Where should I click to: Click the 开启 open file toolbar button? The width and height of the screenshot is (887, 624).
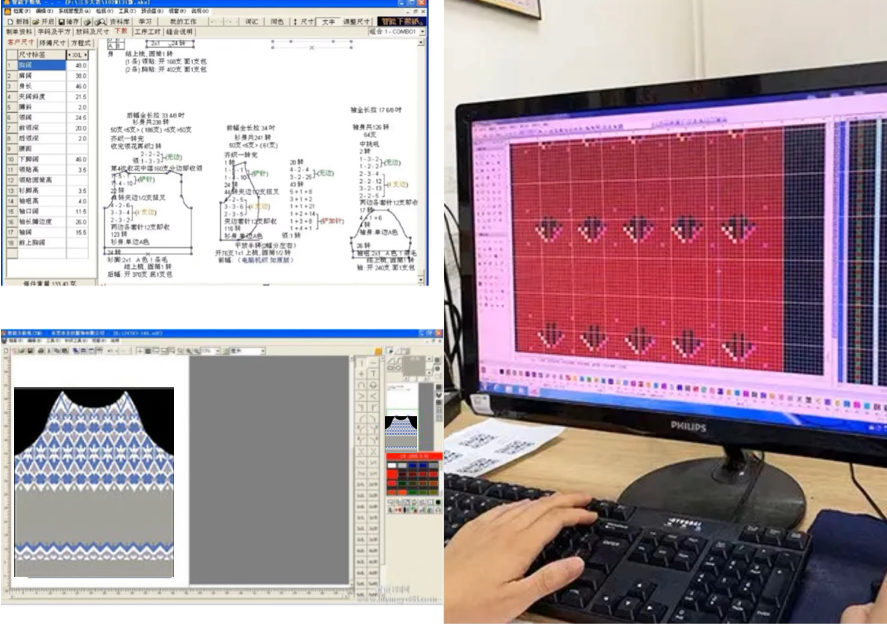pos(44,21)
